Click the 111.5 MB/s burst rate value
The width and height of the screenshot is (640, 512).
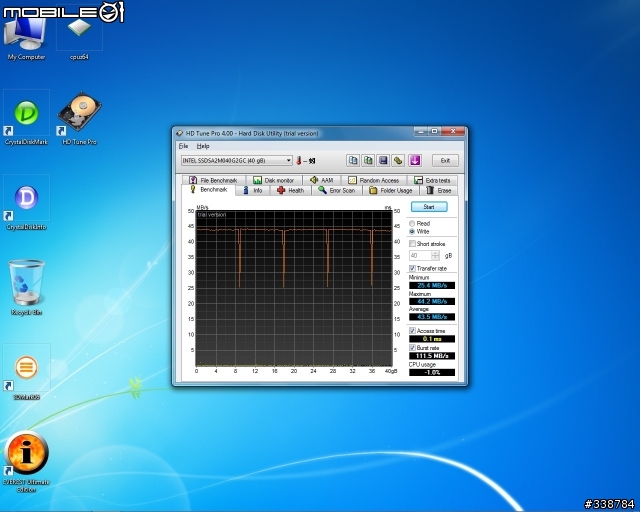(x=432, y=356)
